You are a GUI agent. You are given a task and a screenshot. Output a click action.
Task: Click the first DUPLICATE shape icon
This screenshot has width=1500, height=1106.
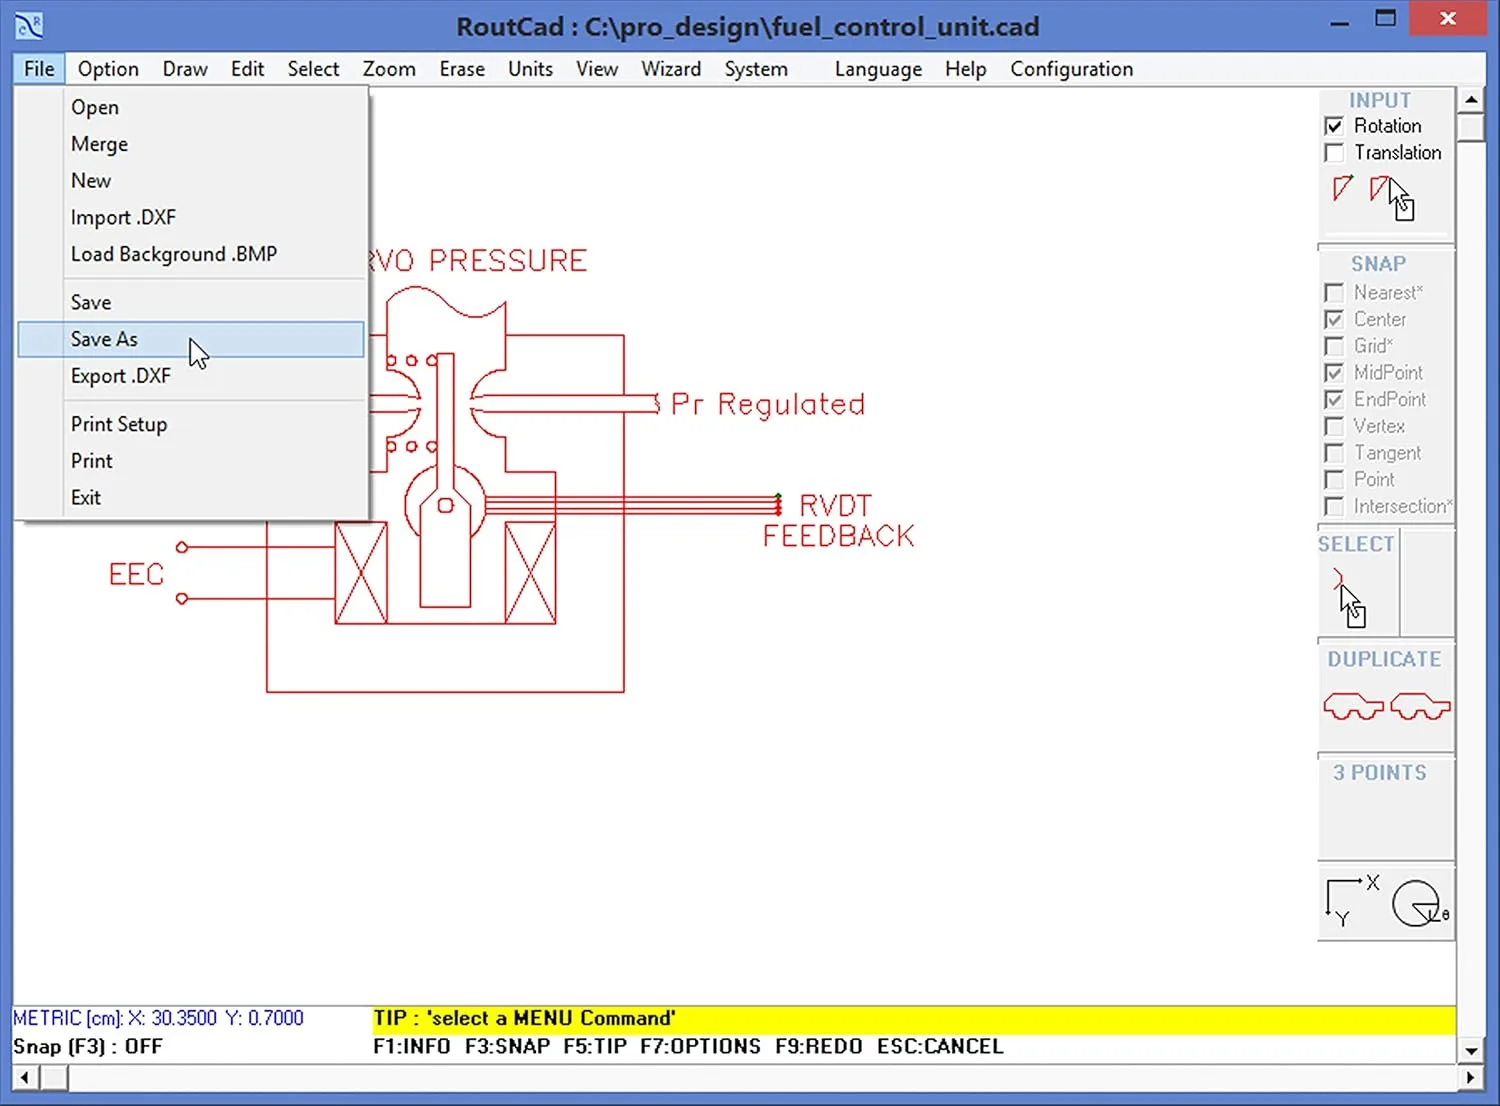(1352, 705)
